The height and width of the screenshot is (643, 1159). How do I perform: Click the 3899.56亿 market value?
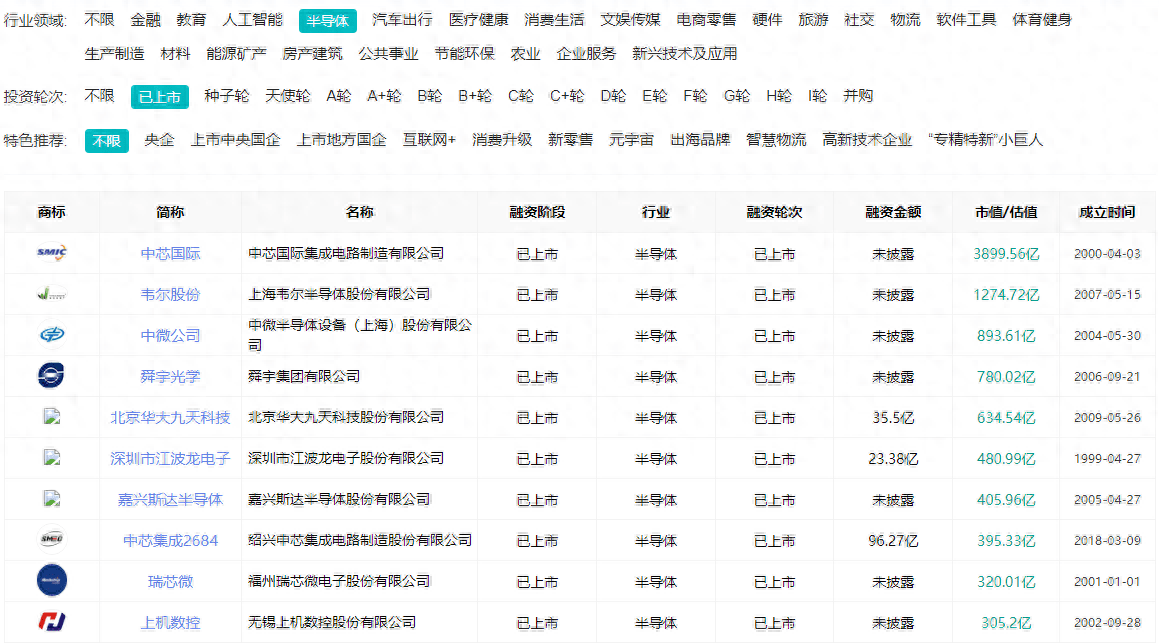coord(1006,254)
